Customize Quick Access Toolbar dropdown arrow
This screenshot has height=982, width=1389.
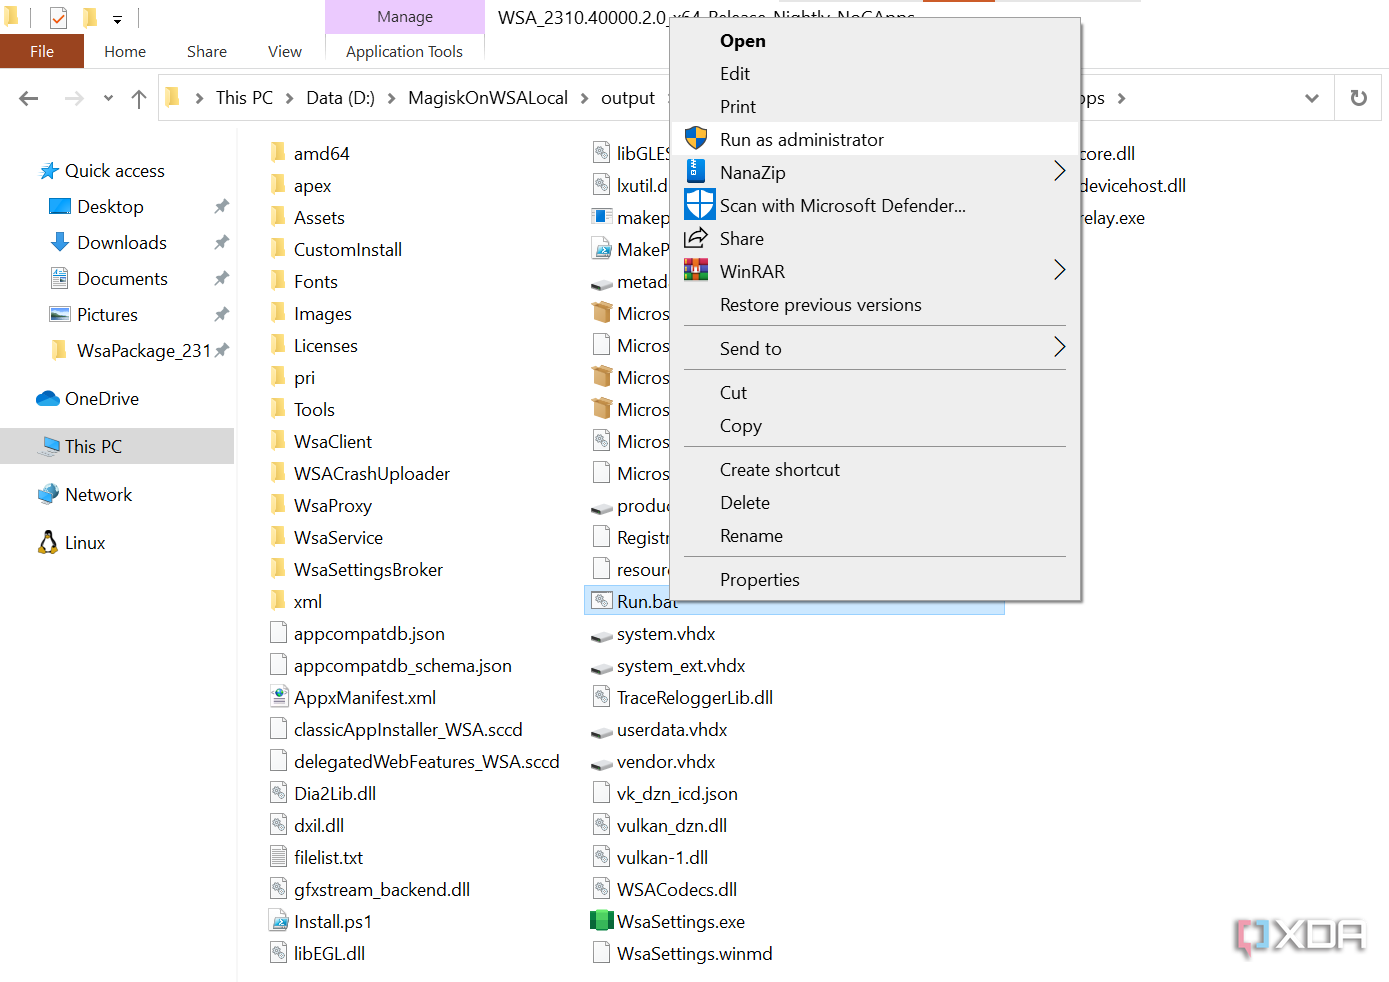[x=117, y=19]
